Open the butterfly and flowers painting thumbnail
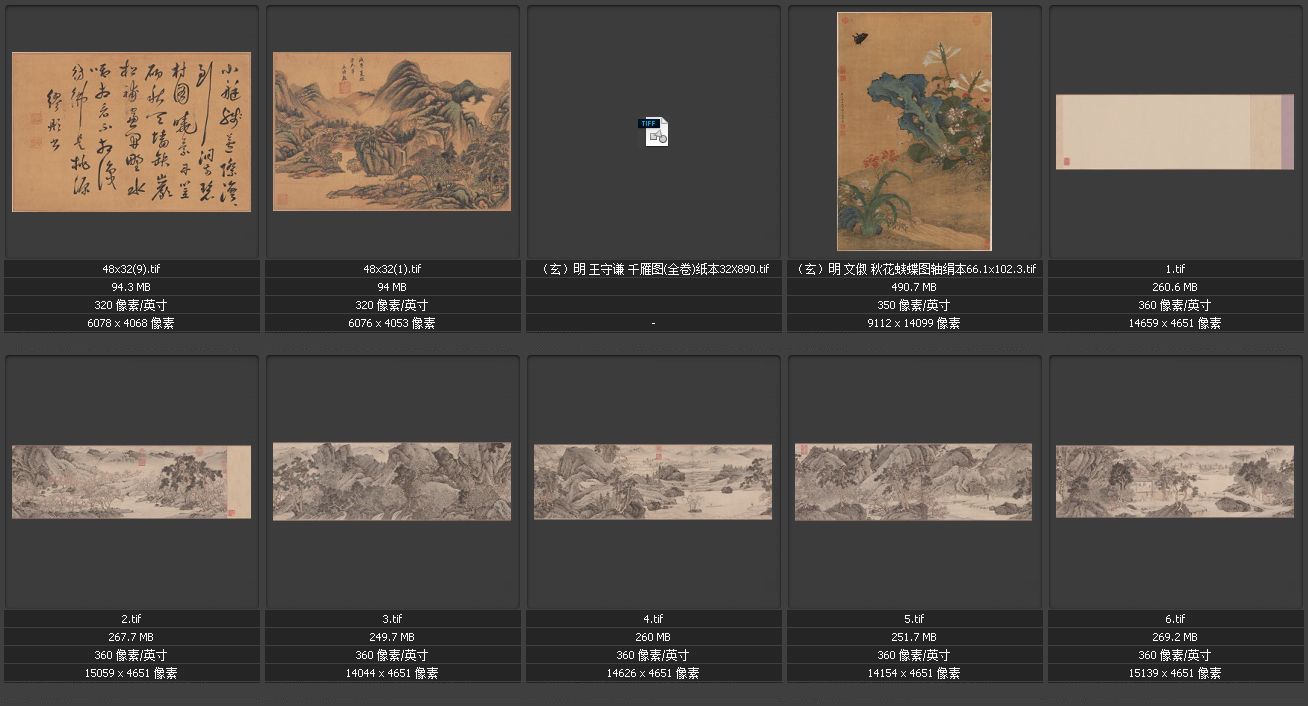 point(914,131)
